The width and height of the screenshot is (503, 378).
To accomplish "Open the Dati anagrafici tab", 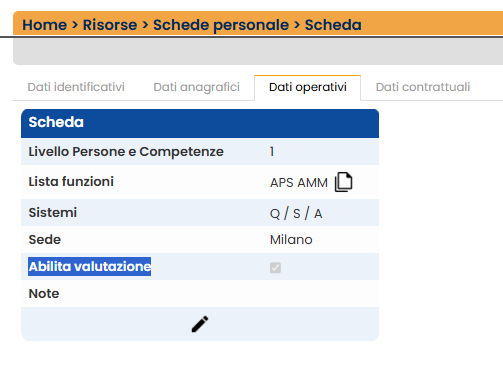I will pyautogui.click(x=197, y=87).
